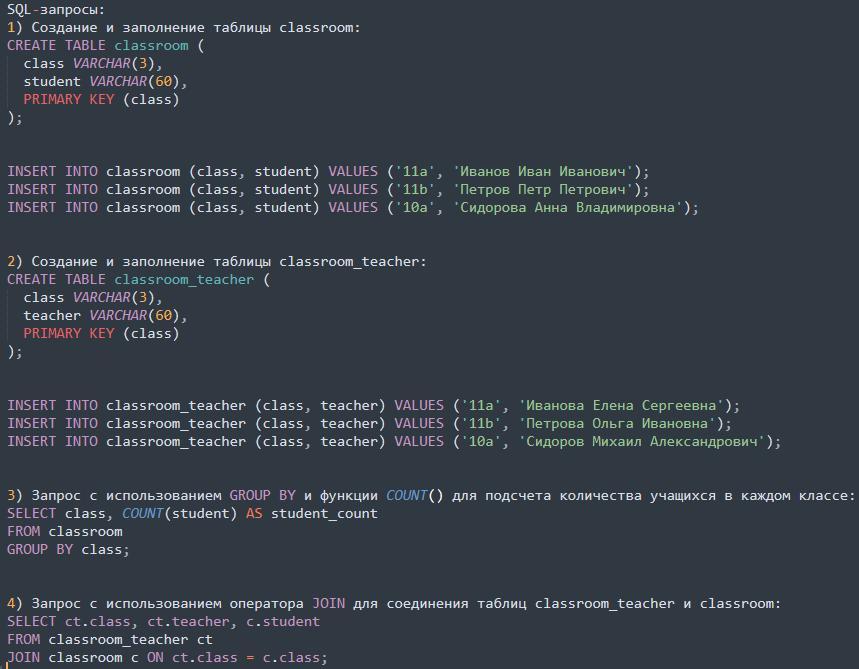Click the INSERT line with 'Сидорова Анна Владимировна'
This screenshot has height=669, width=859.
click(353, 208)
